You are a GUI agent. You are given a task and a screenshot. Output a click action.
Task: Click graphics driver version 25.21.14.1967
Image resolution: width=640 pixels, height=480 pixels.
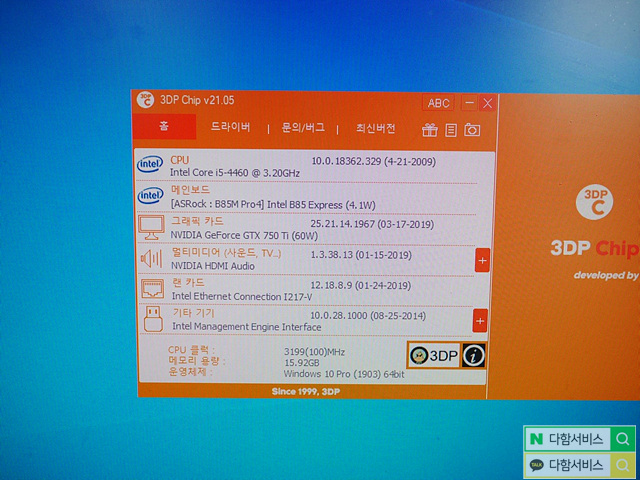click(342, 224)
